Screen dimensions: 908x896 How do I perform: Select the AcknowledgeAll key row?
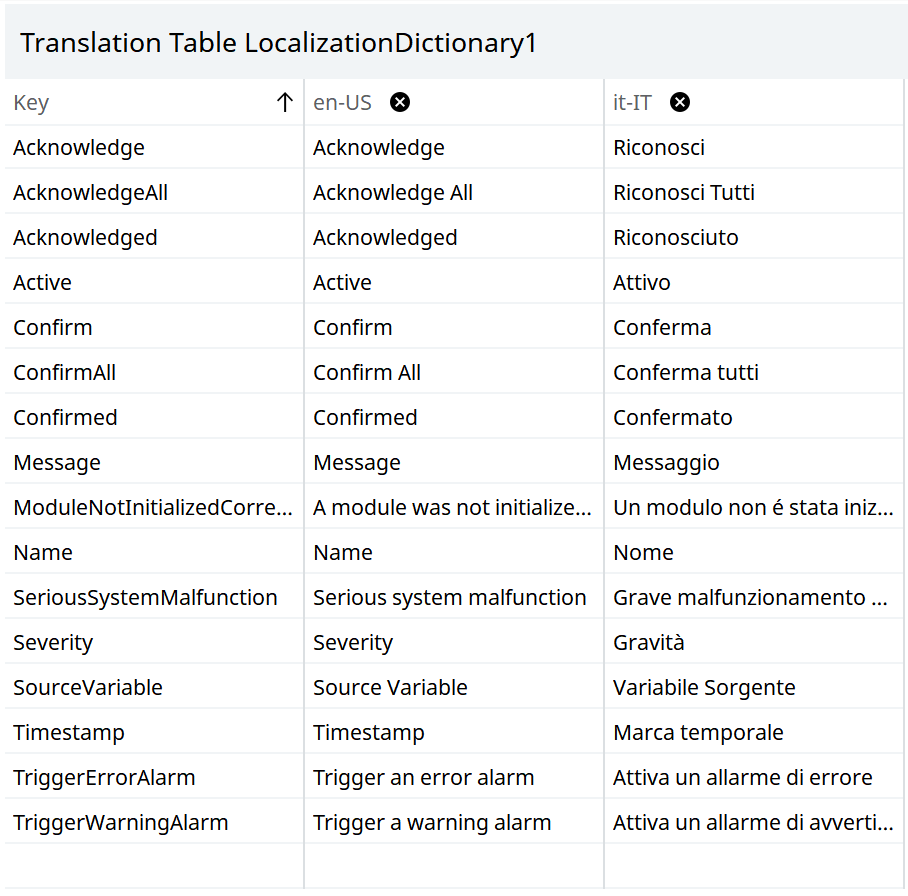88,192
